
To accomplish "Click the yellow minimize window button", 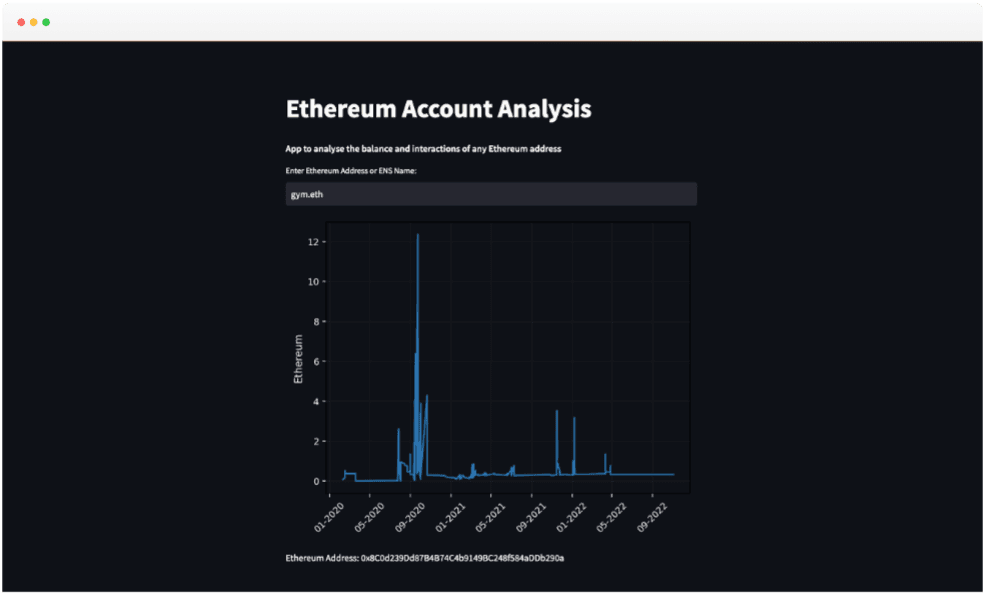I will (x=34, y=22).
